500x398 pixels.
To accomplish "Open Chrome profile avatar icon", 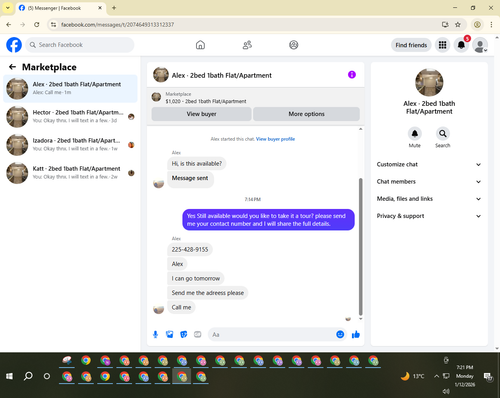I will point(477,25).
